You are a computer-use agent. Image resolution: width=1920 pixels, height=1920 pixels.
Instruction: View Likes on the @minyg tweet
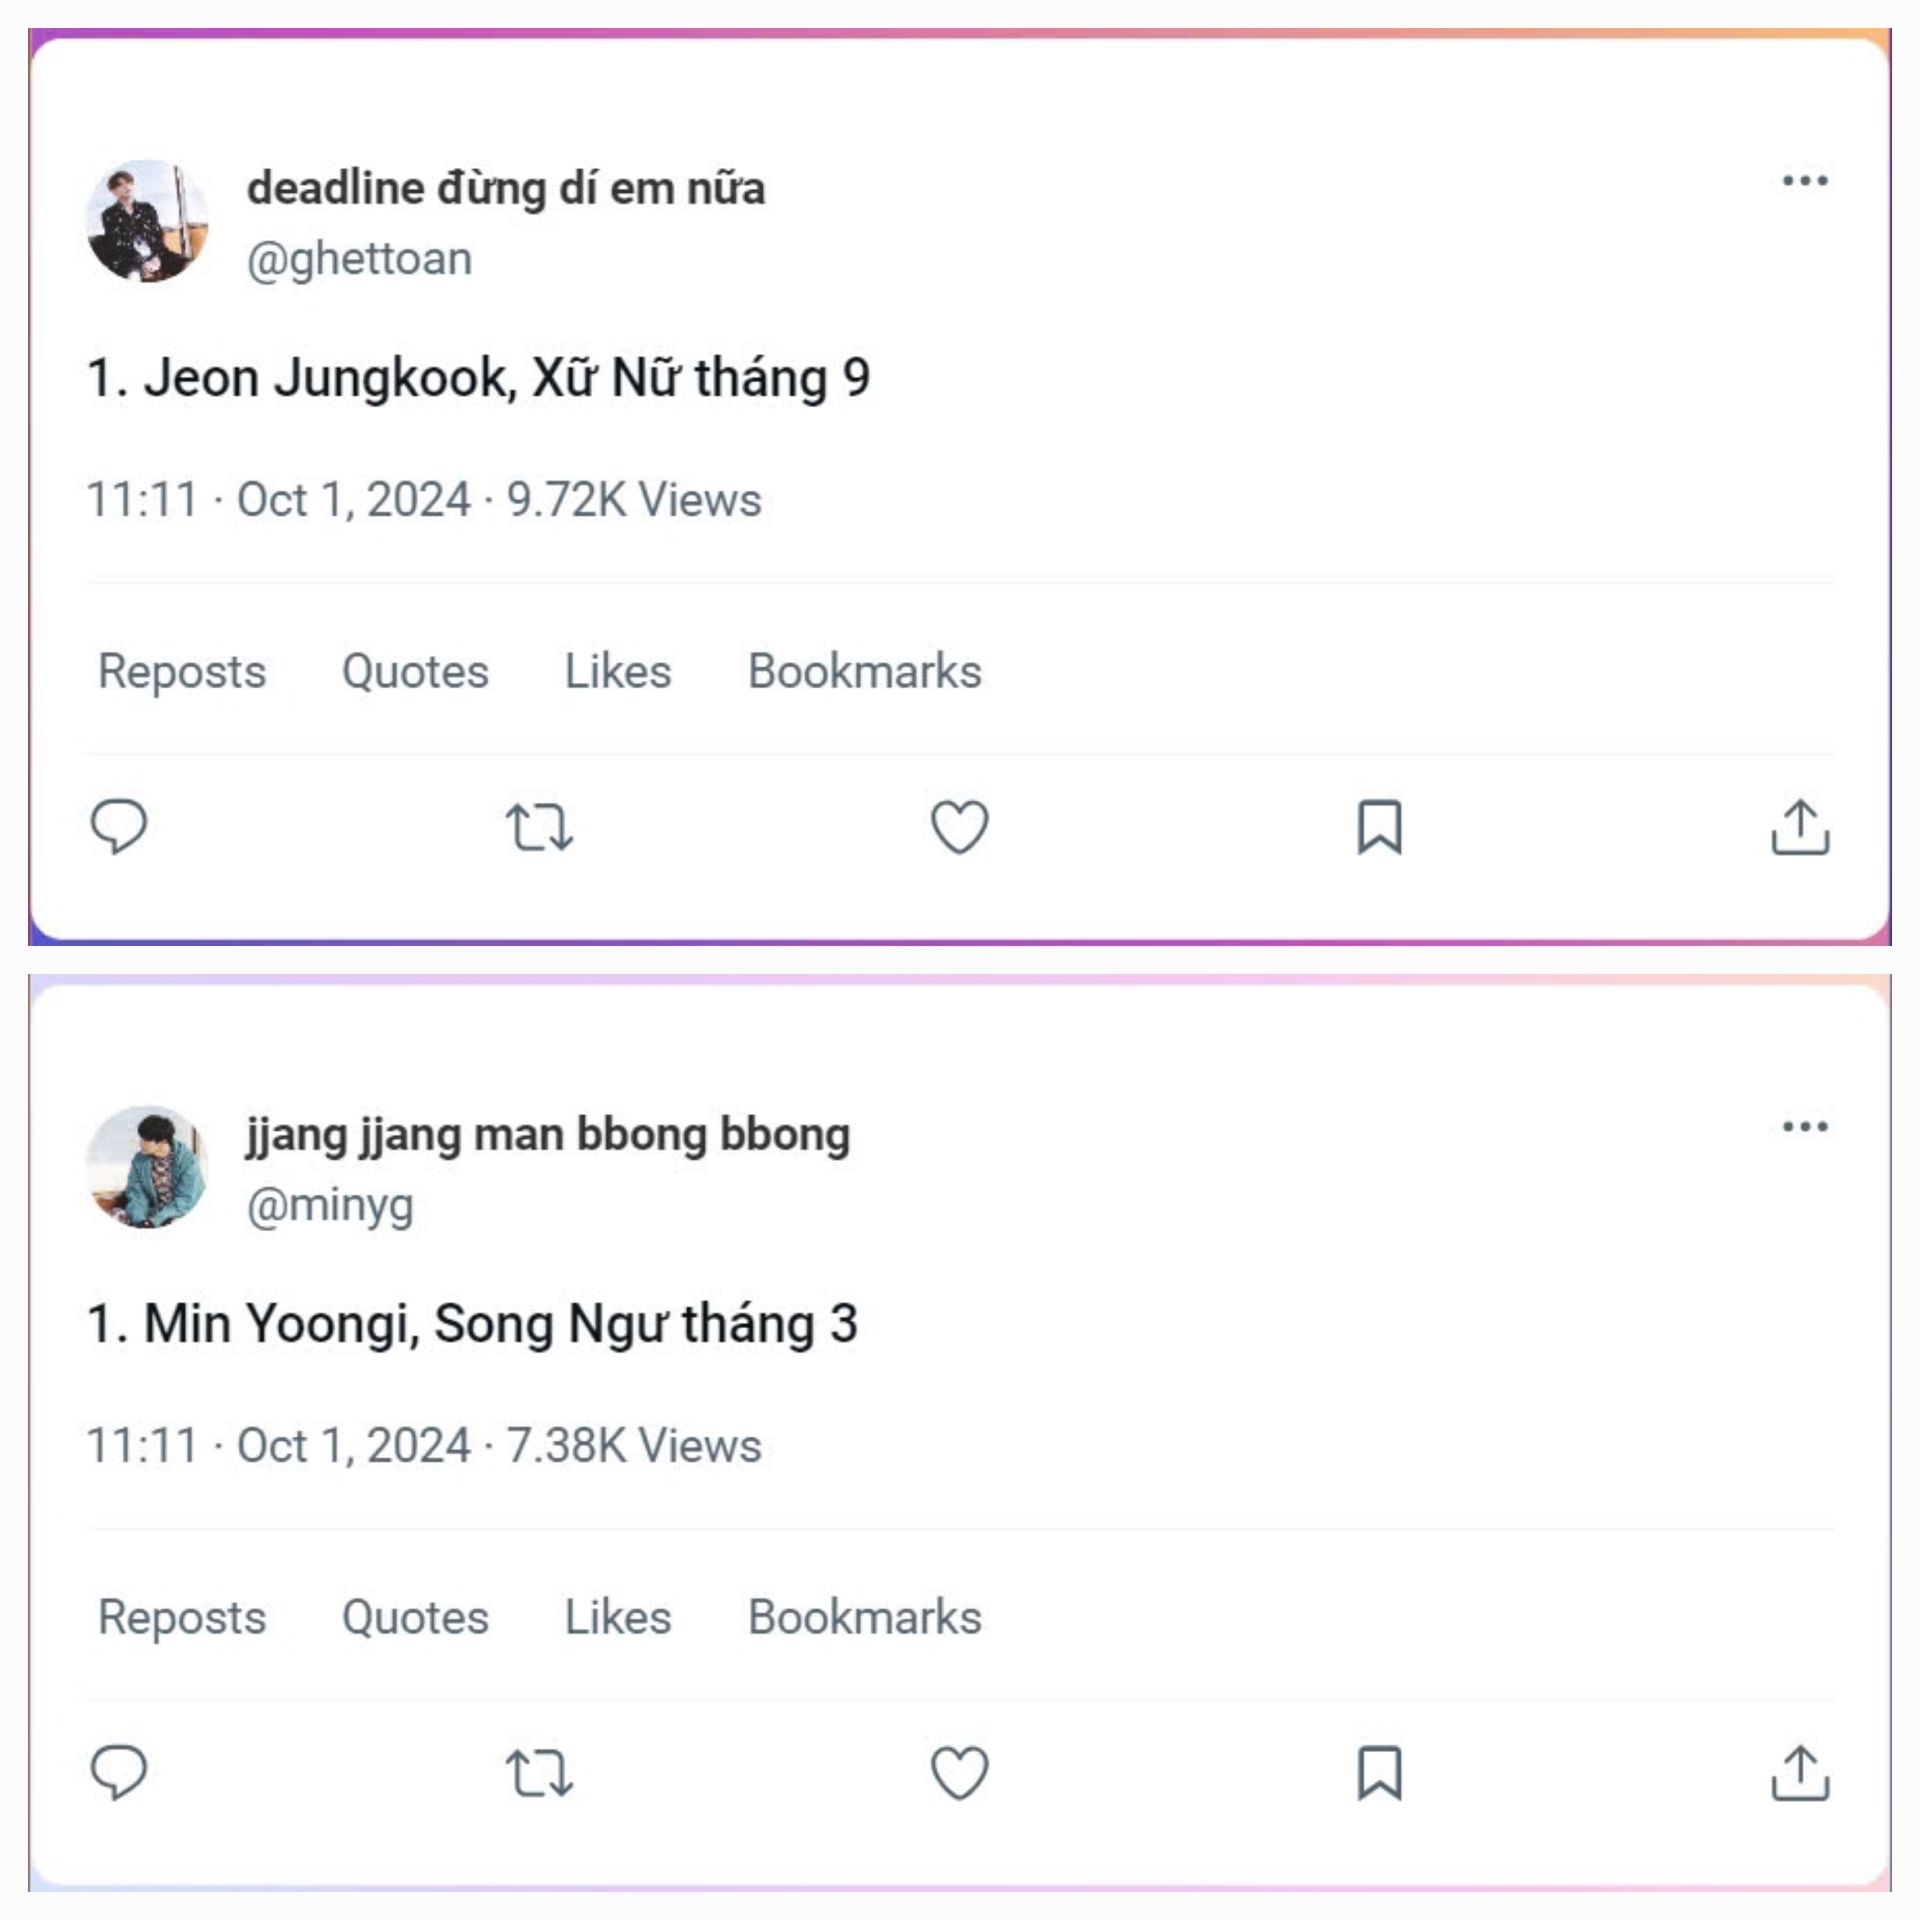[618, 1617]
